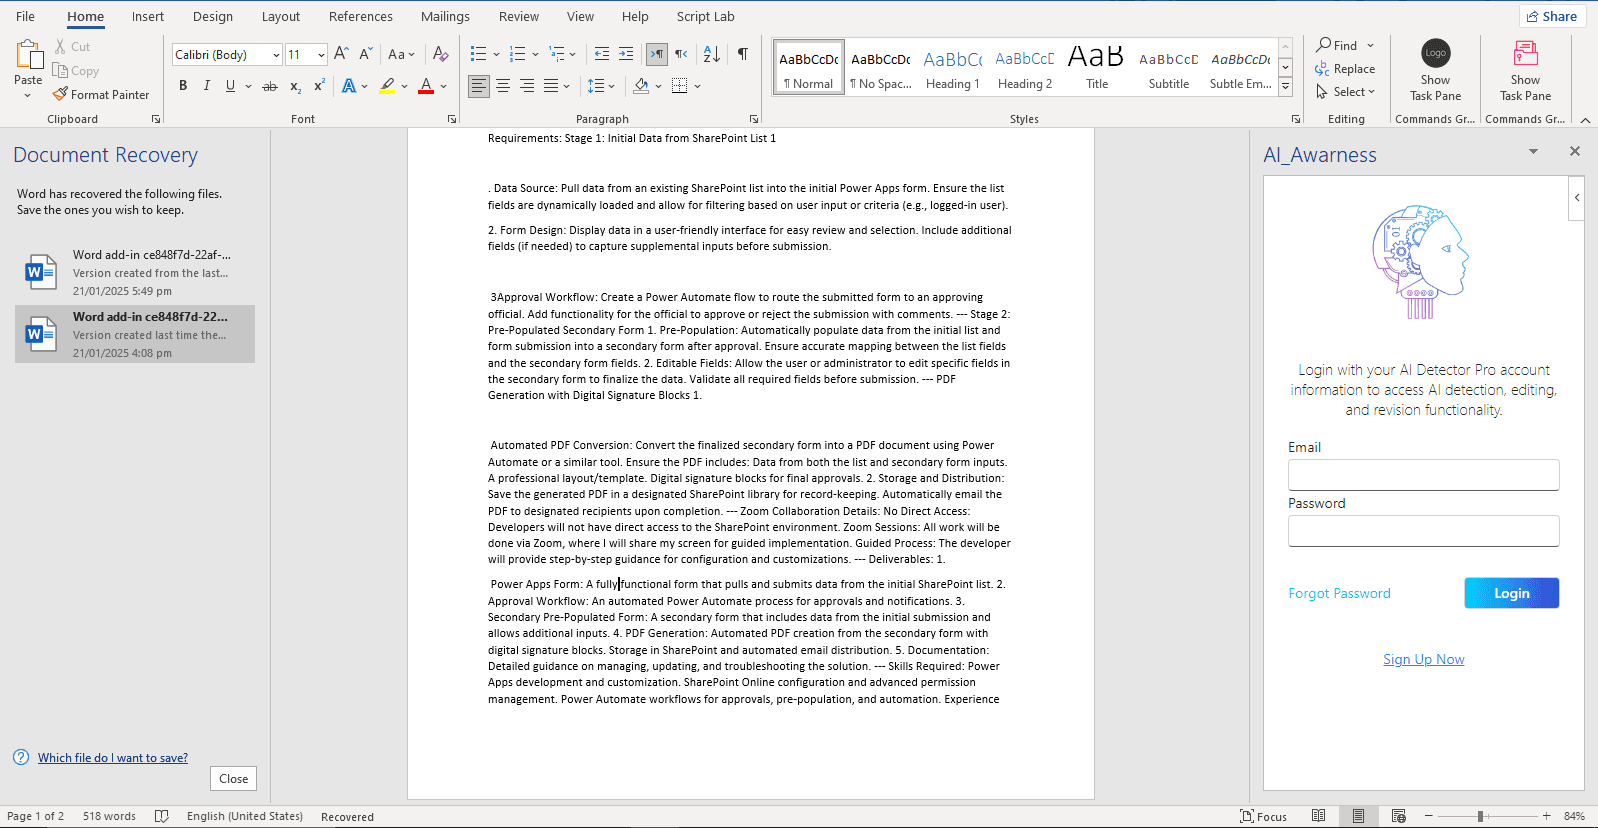The image size is (1598, 828).
Task: Open the Change Case dropdown
Action: pyautogui.click(x=401, y=54)
